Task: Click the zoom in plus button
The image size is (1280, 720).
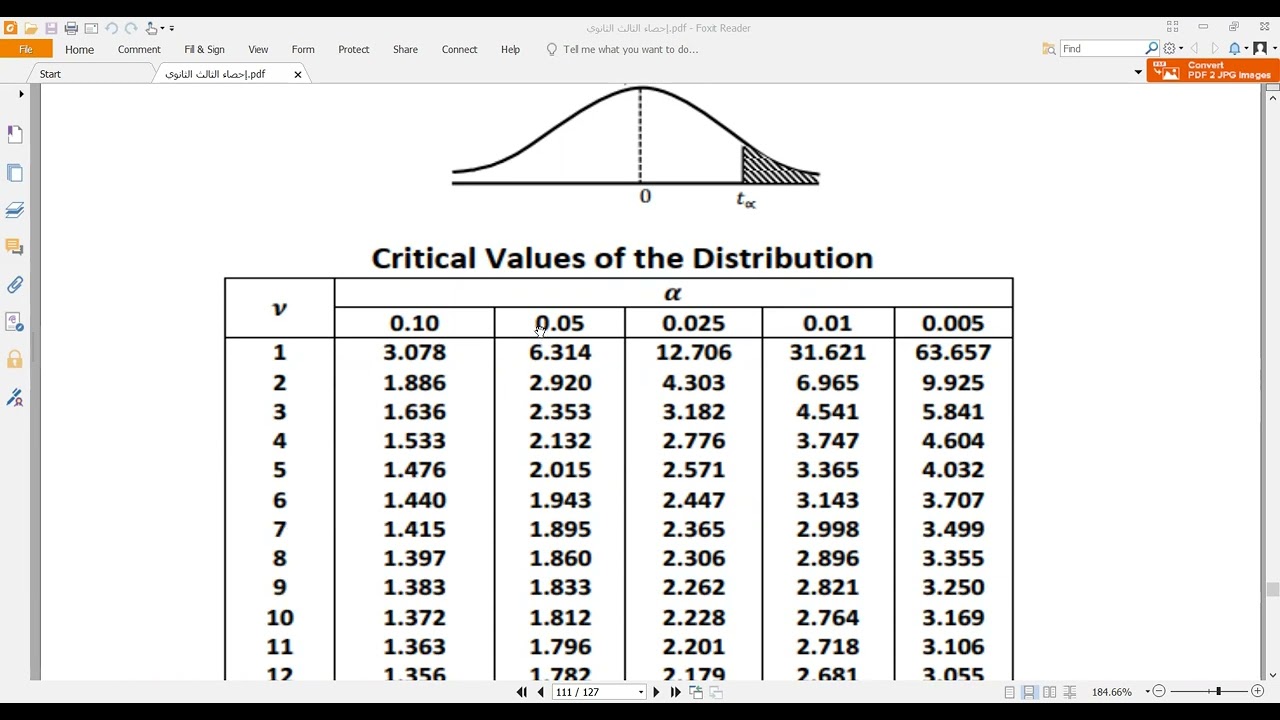Action: (x=1258, y=691)
